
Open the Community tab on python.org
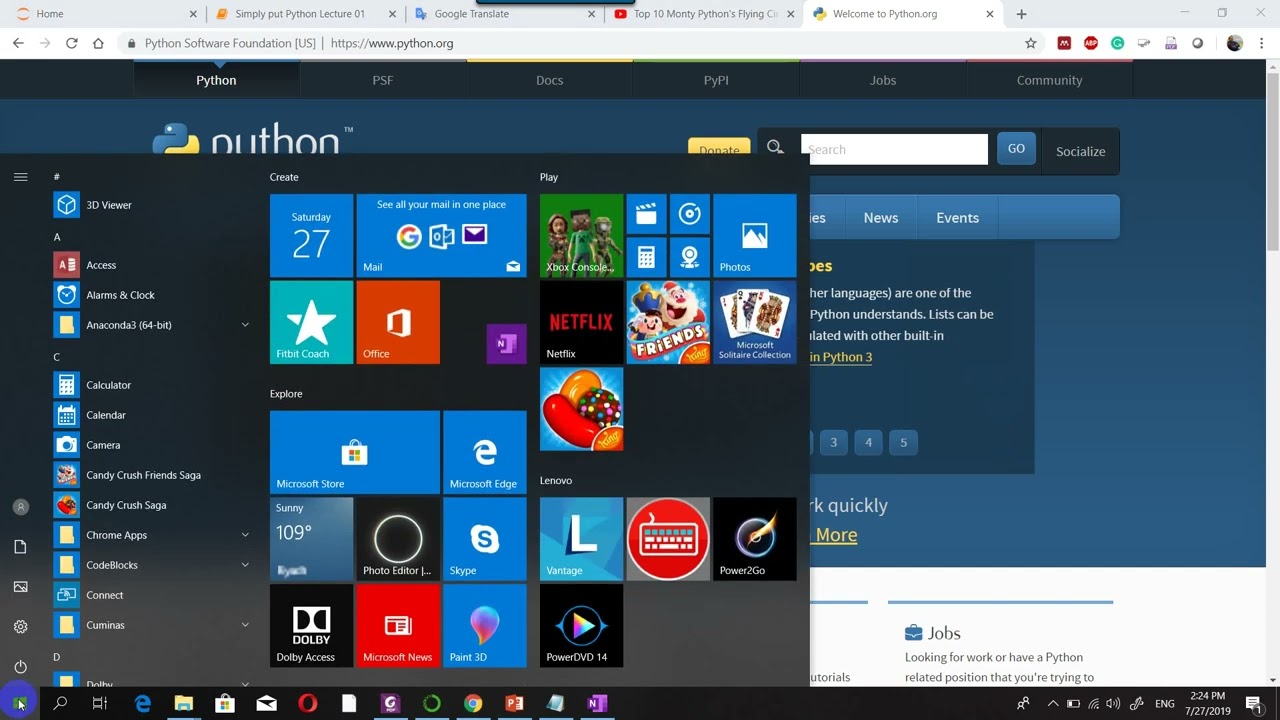click(x=1049, y=80)
